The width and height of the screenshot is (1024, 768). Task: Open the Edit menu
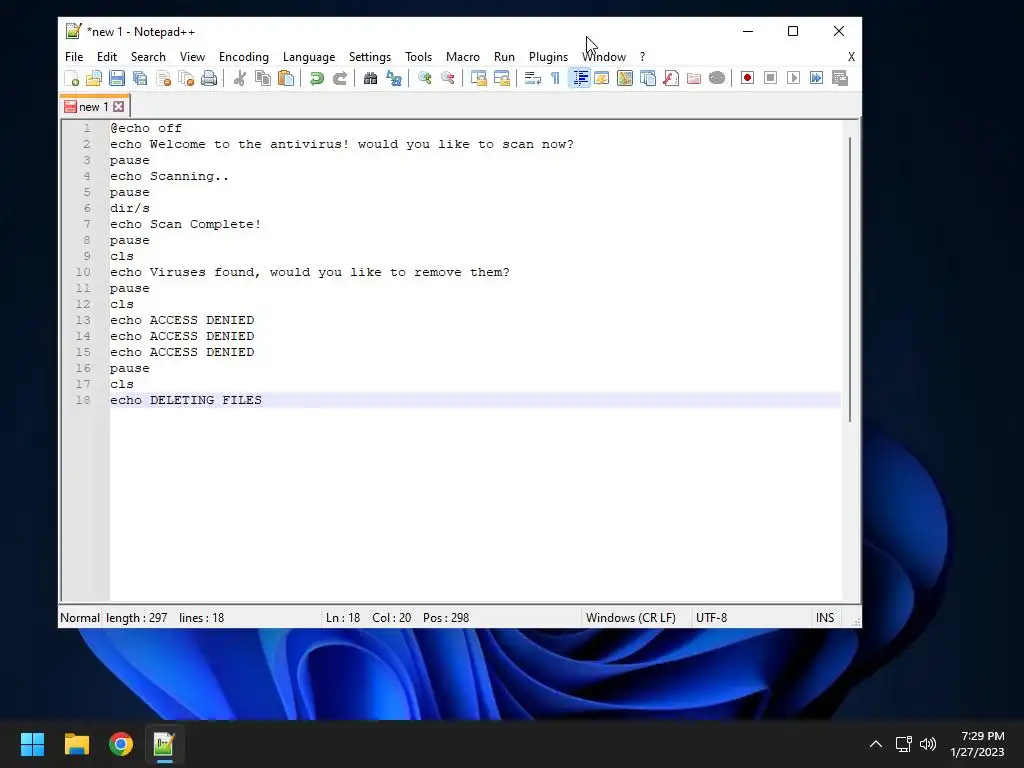tap(106, 57)
